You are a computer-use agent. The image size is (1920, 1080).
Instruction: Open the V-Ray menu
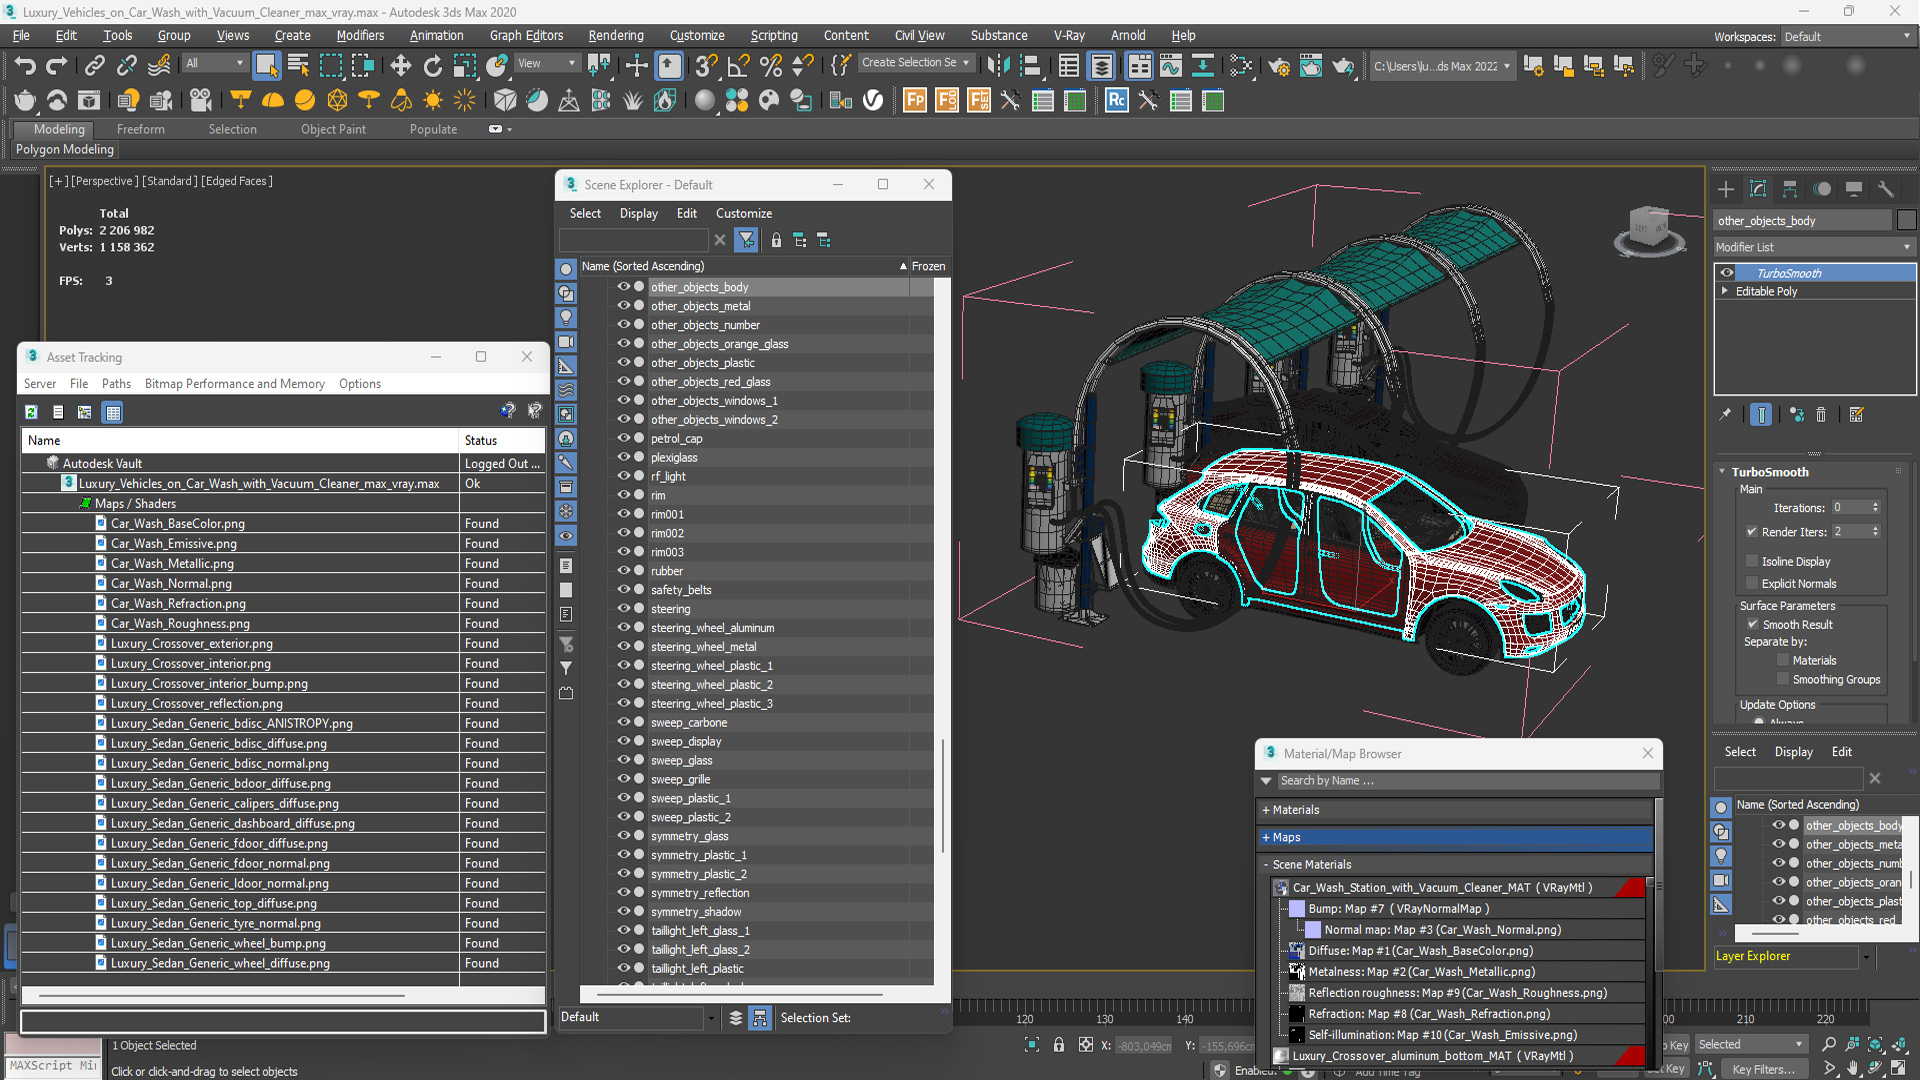tap(1069, 35)
